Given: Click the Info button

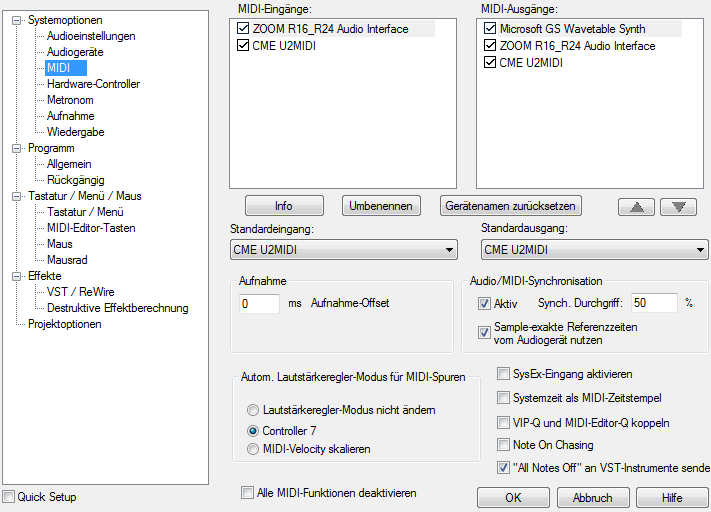Looking at the screenshot, I should pyautogui.click(x=283, y=206).
